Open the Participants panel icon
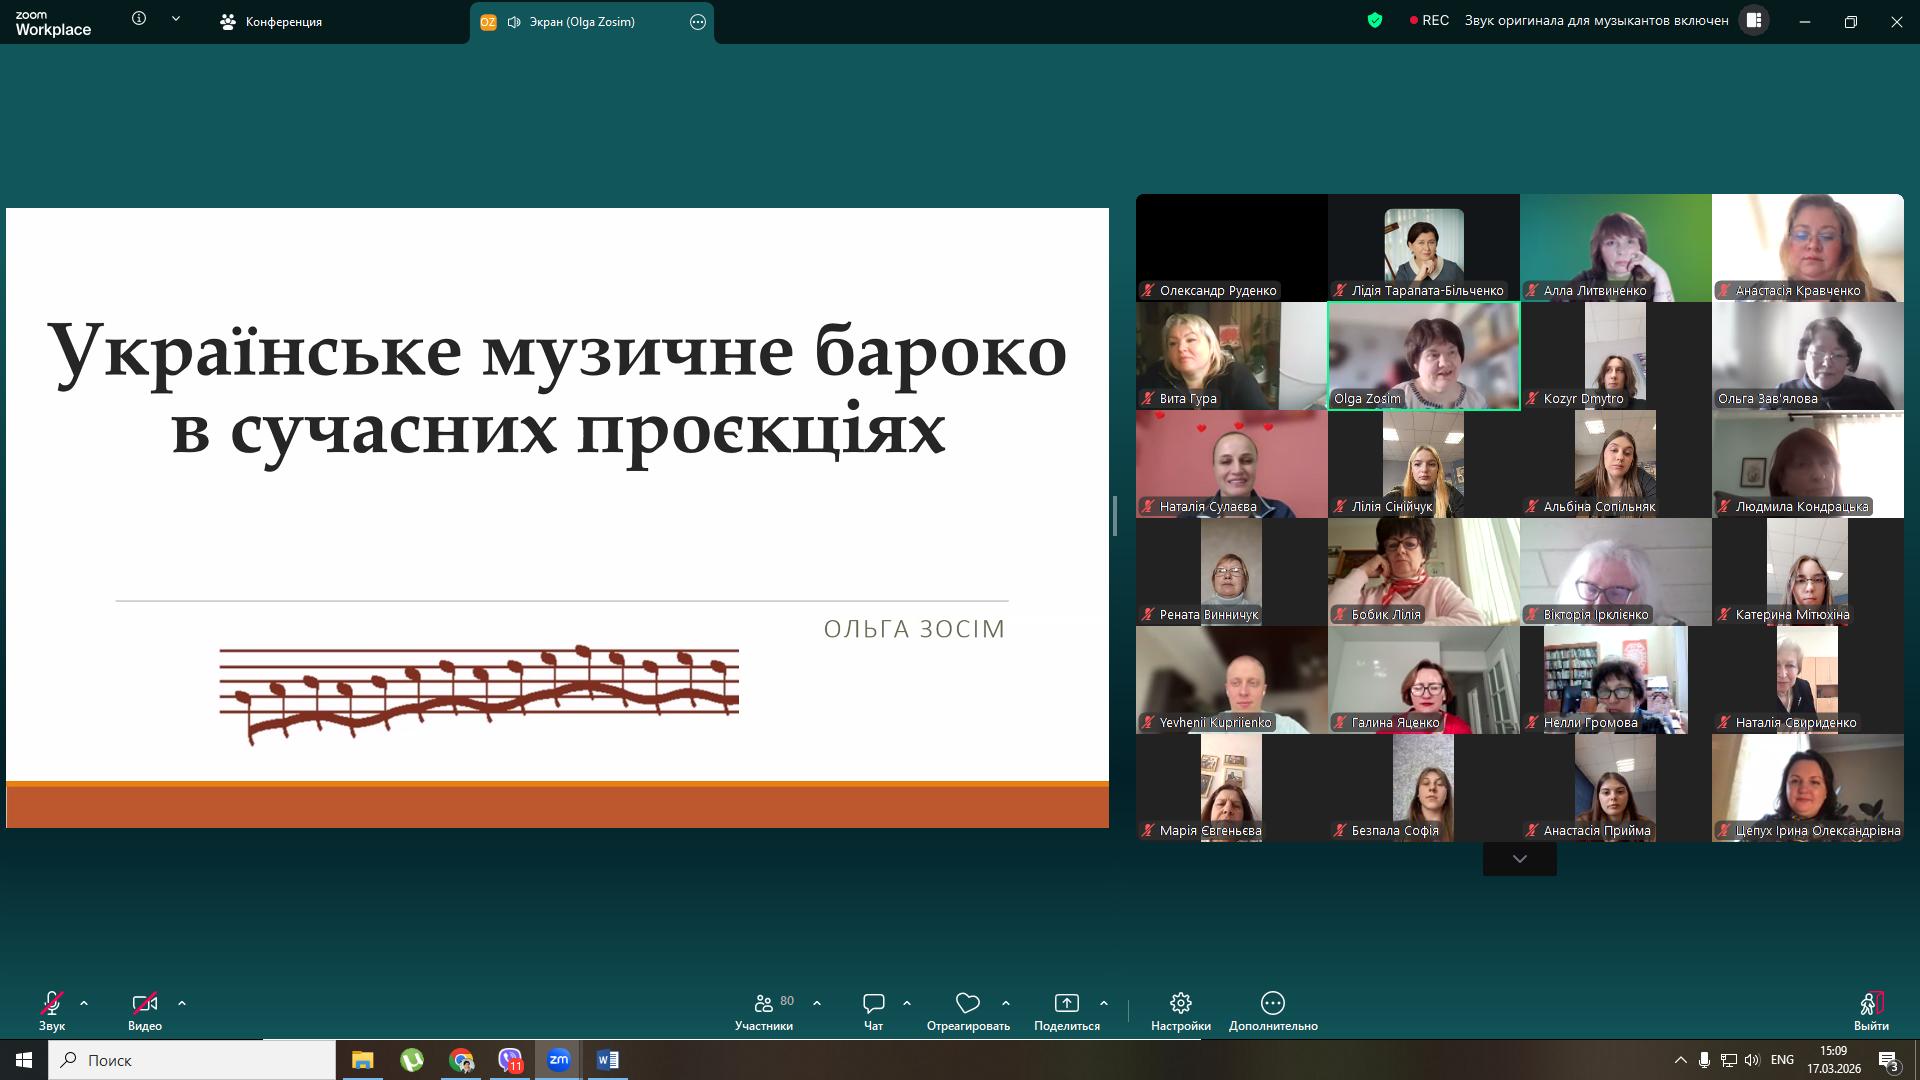Screen dimensions: 1920x1080 (764, 1003)
